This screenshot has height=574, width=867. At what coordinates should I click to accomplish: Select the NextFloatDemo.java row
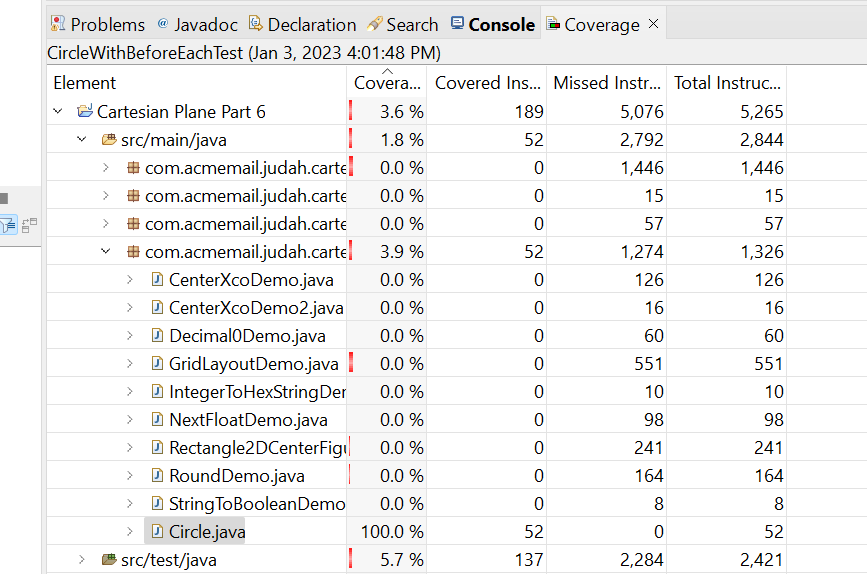click(x=248, y=420)
